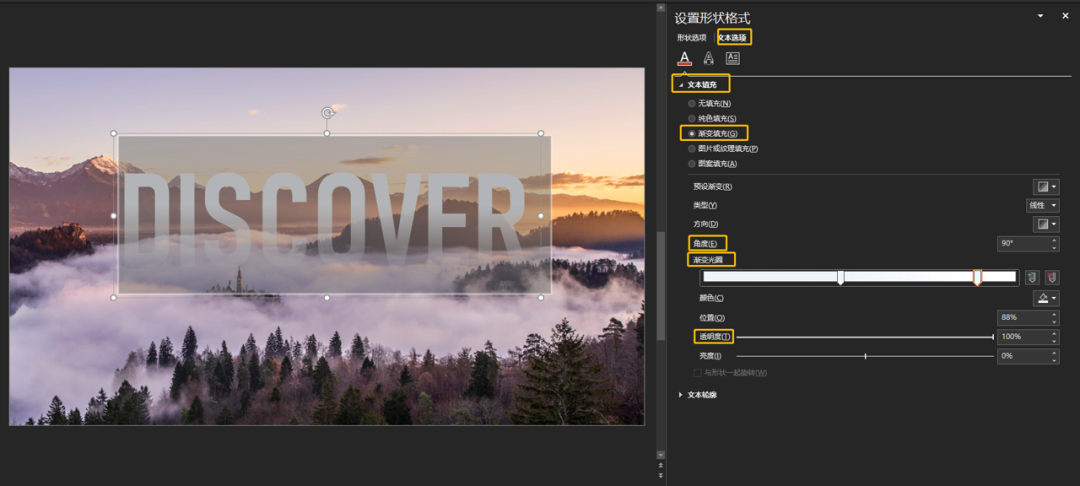Open the 方向 direction dropdown
1080x486 pixels.
click(x=1045, y=224)
